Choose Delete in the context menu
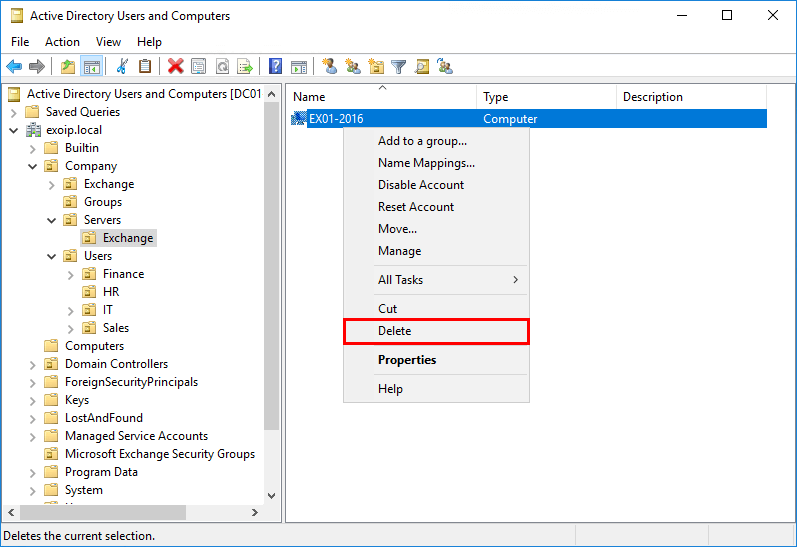Image resolution: width=797 pixels, height=547 pixels. coord(436,331)
